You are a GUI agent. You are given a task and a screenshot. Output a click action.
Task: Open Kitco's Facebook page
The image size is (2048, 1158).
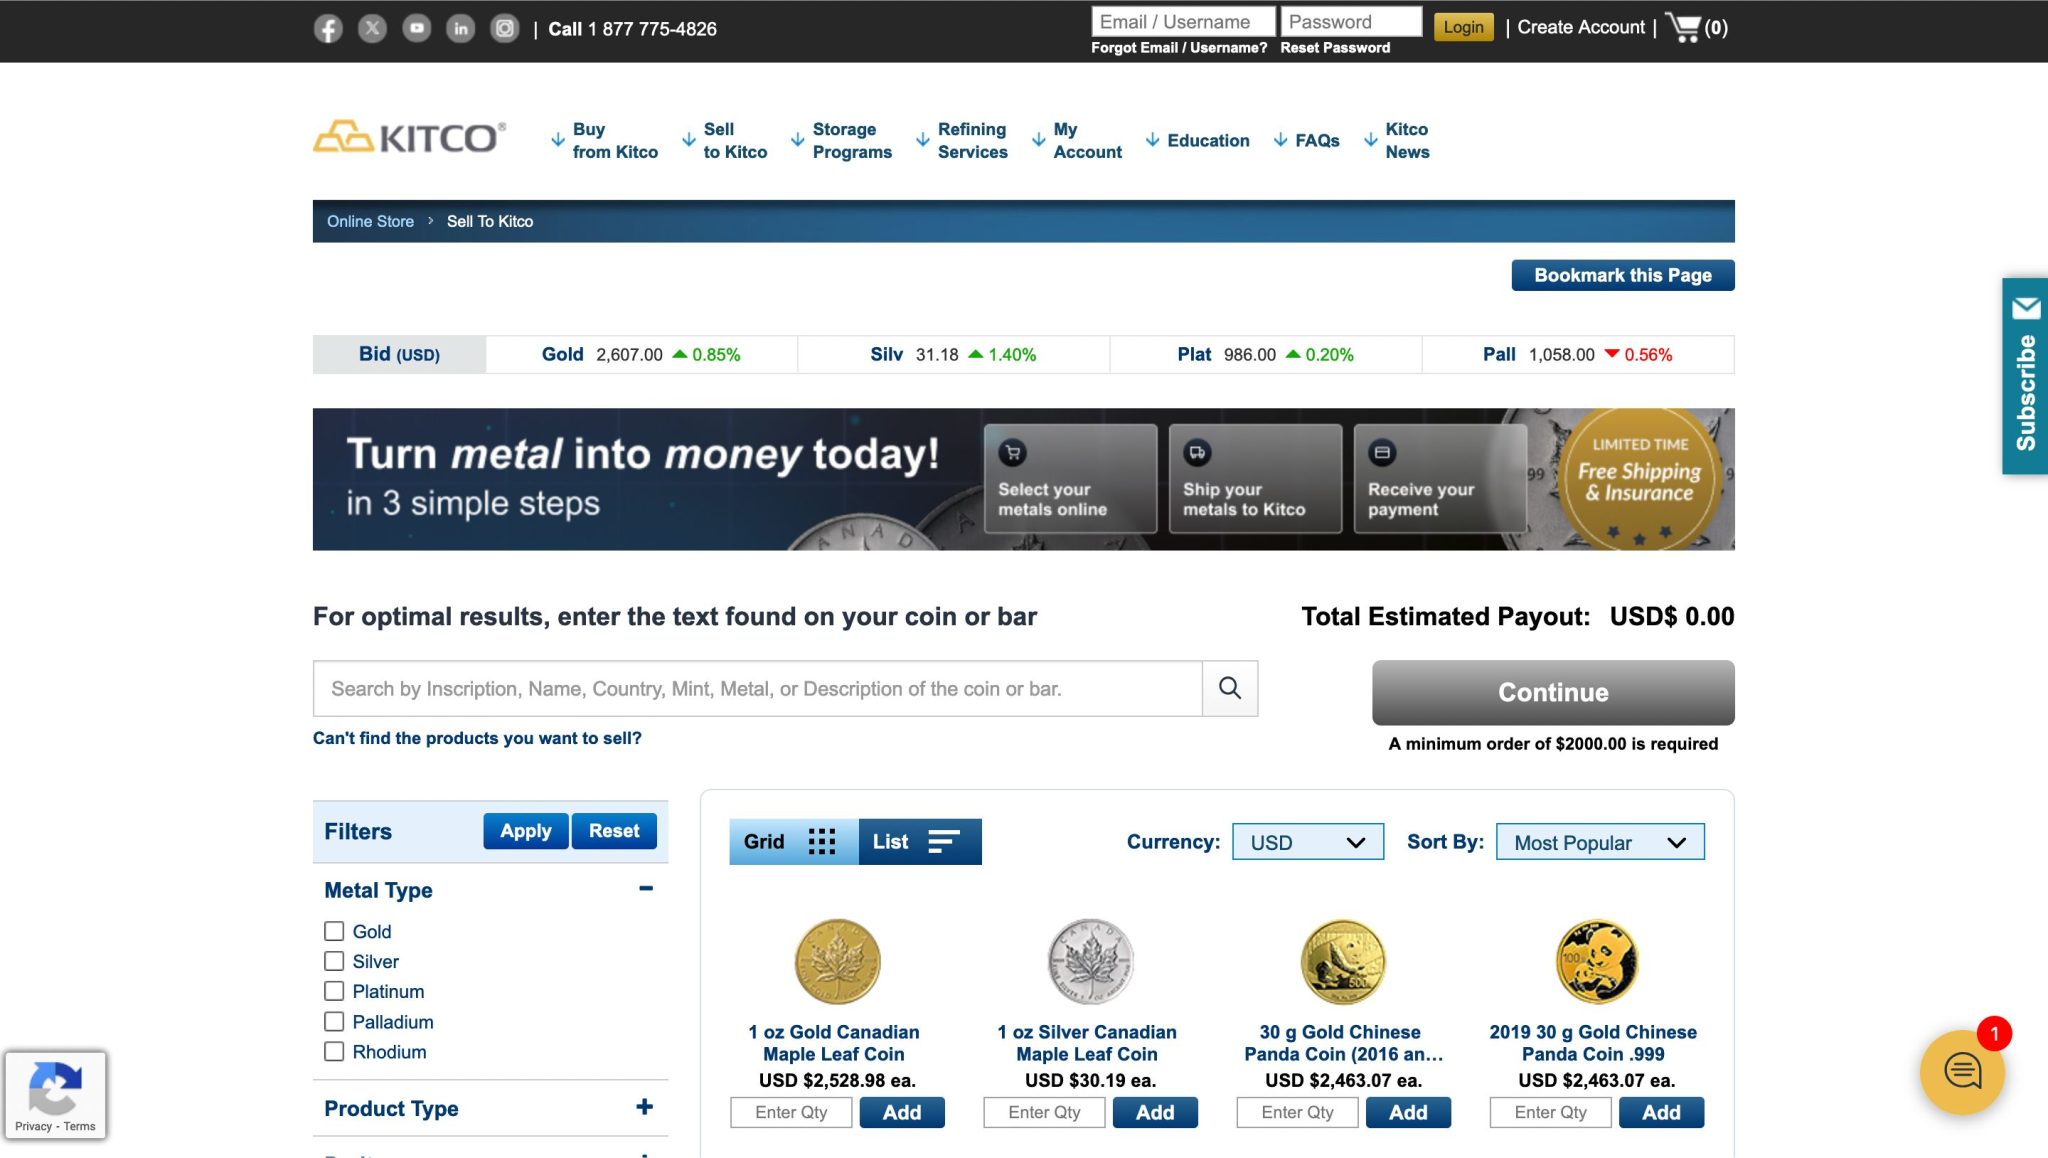pyautogui.click(x=327, y=28)
